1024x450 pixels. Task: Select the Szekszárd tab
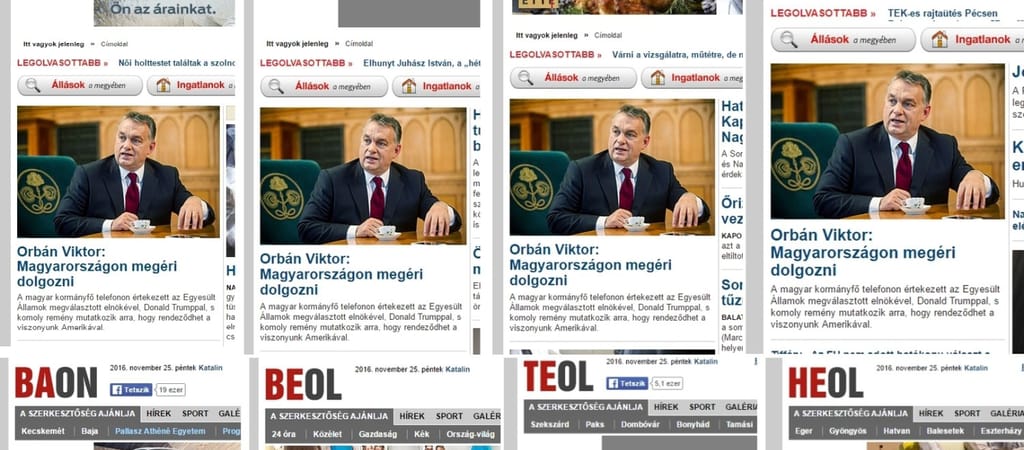click(x=548, y=425)
